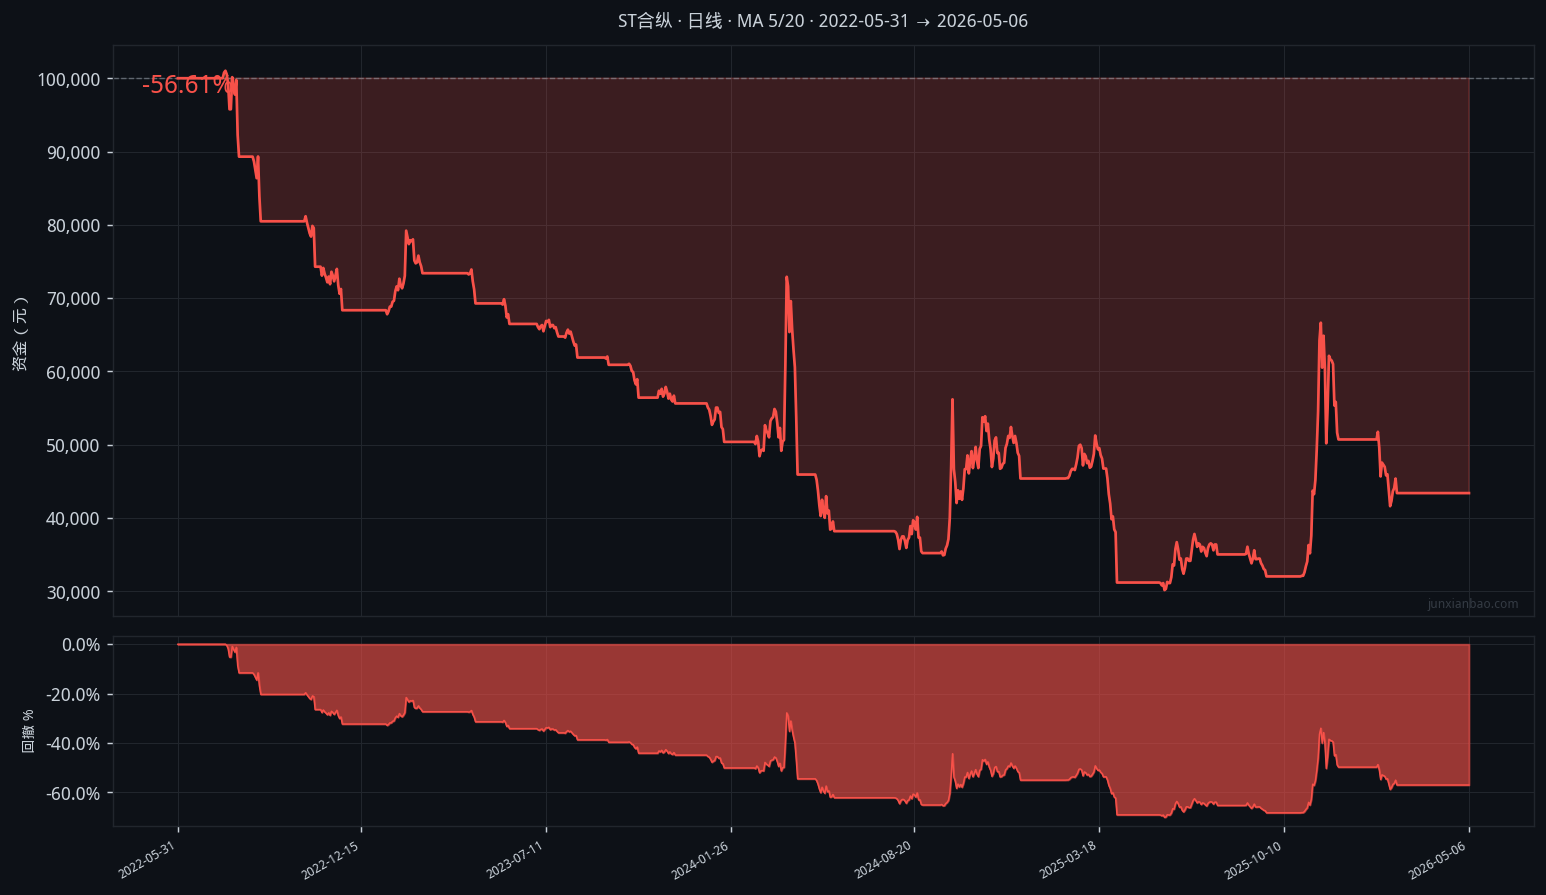Click the 0.0% drawdown axis tick
The height and width of the screenshot is (895, 1546).
[x=81, y=645]
